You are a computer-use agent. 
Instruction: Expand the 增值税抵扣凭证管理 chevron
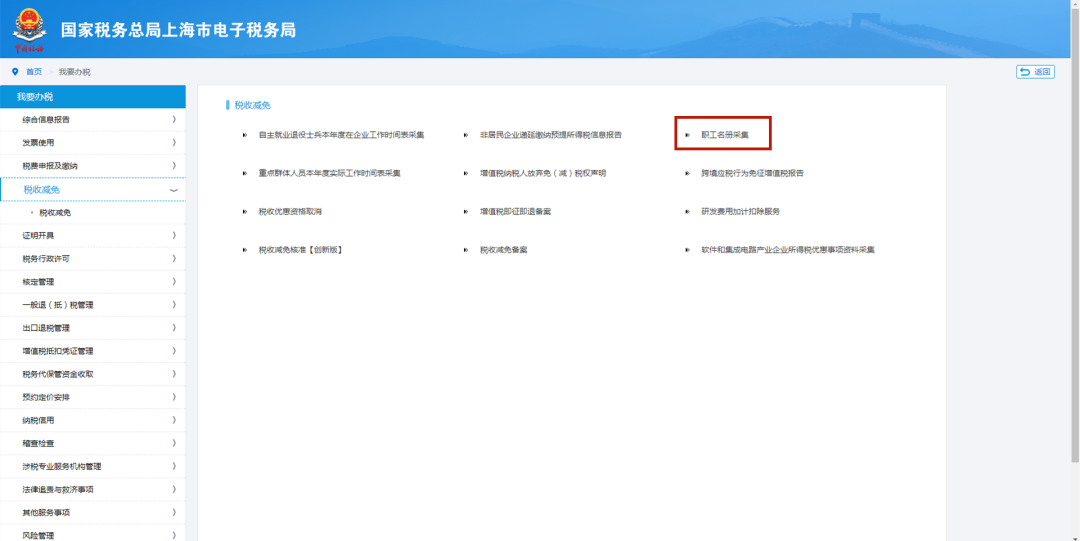[x=174, y=351]
